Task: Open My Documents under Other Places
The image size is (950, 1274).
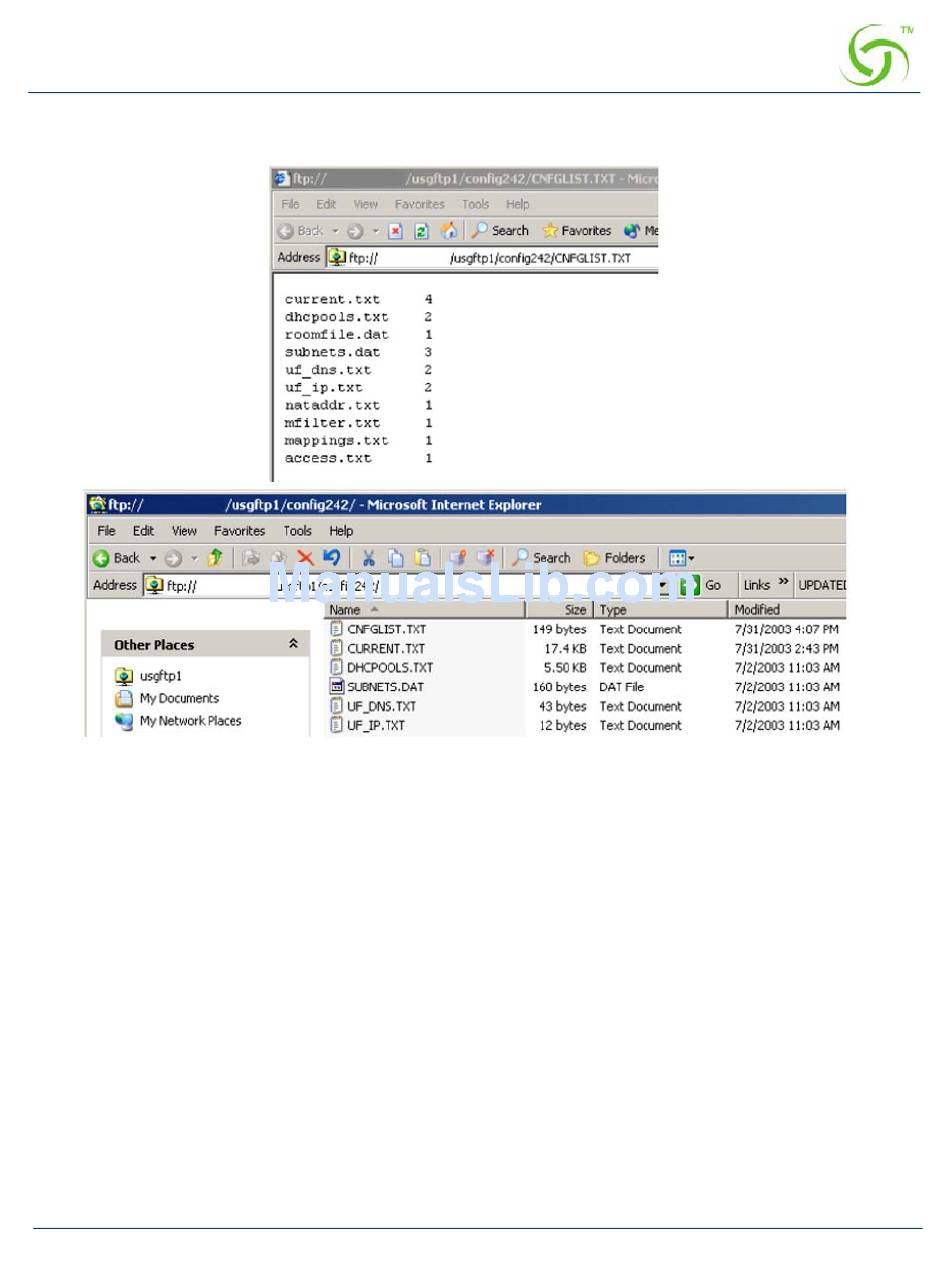Action: 167,699
